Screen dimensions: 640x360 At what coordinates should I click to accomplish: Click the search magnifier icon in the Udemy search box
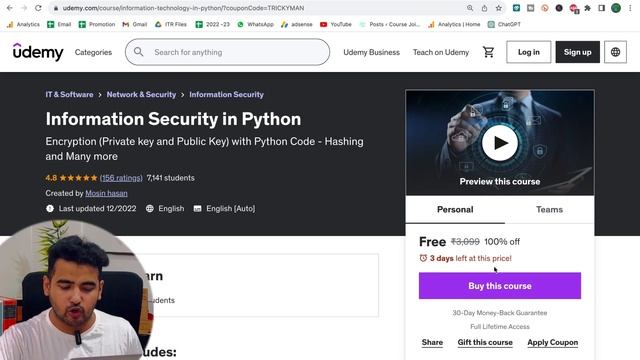tap(138, 52)
